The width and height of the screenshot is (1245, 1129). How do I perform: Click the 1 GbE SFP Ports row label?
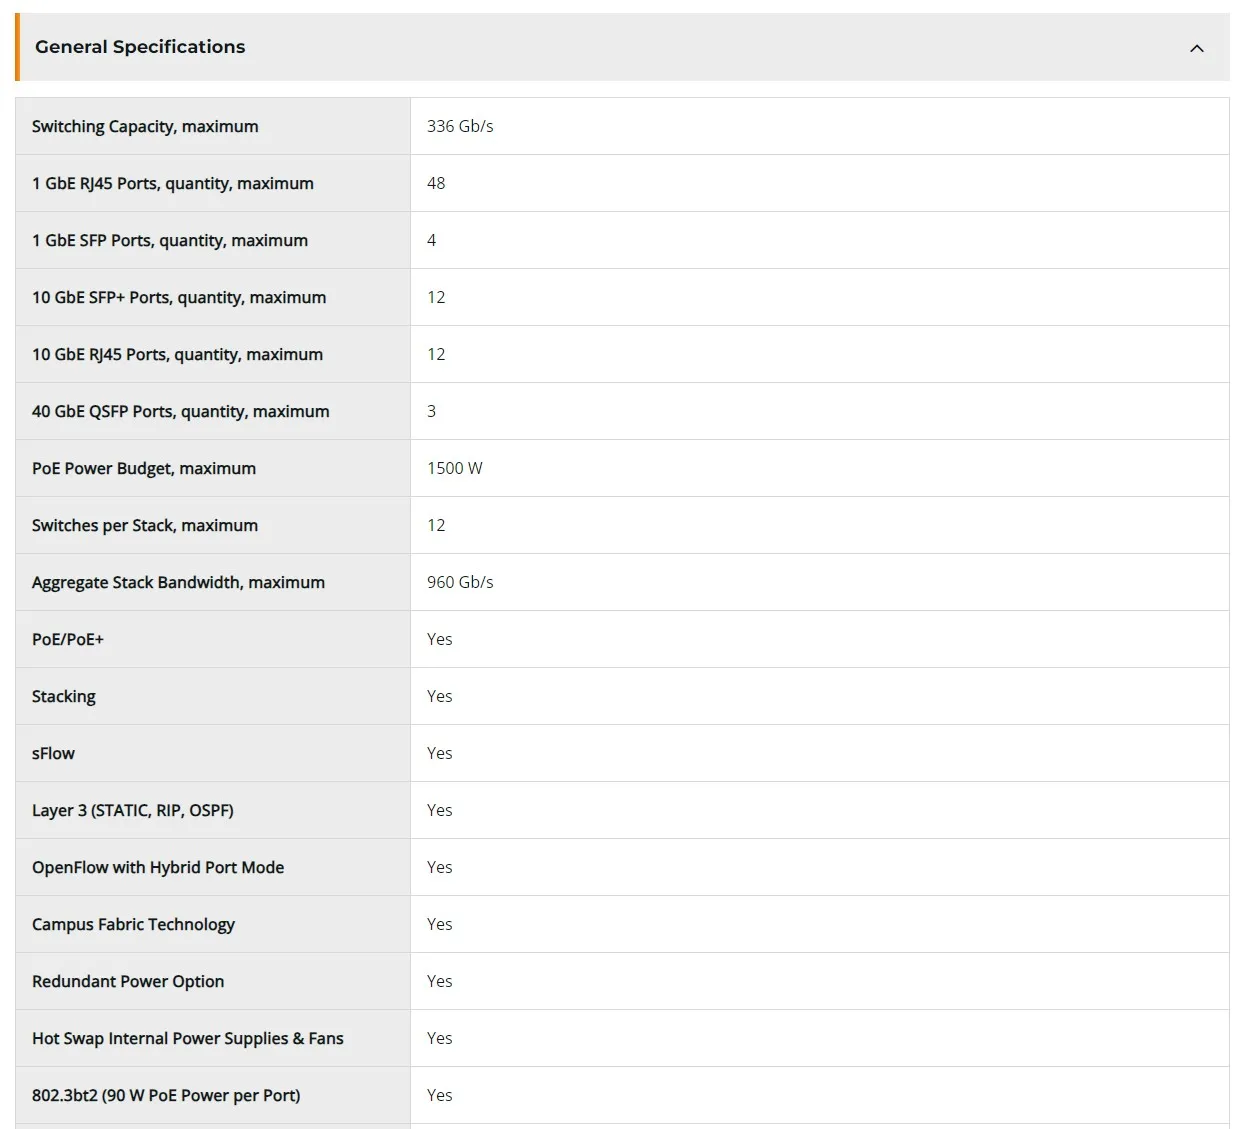point(170,240)
